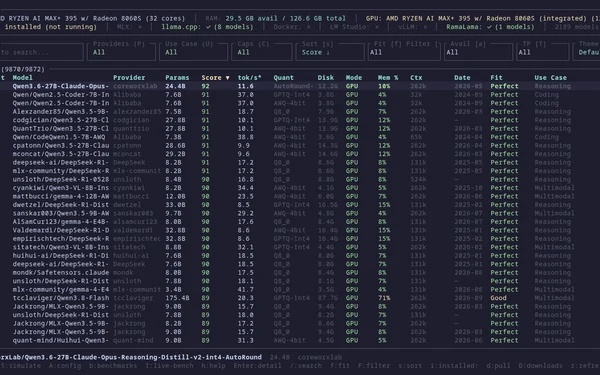Screen dimensions: 600x375
Task: Click the RAM 29.5 GB avail readout
Action: [x=276, y=18]
